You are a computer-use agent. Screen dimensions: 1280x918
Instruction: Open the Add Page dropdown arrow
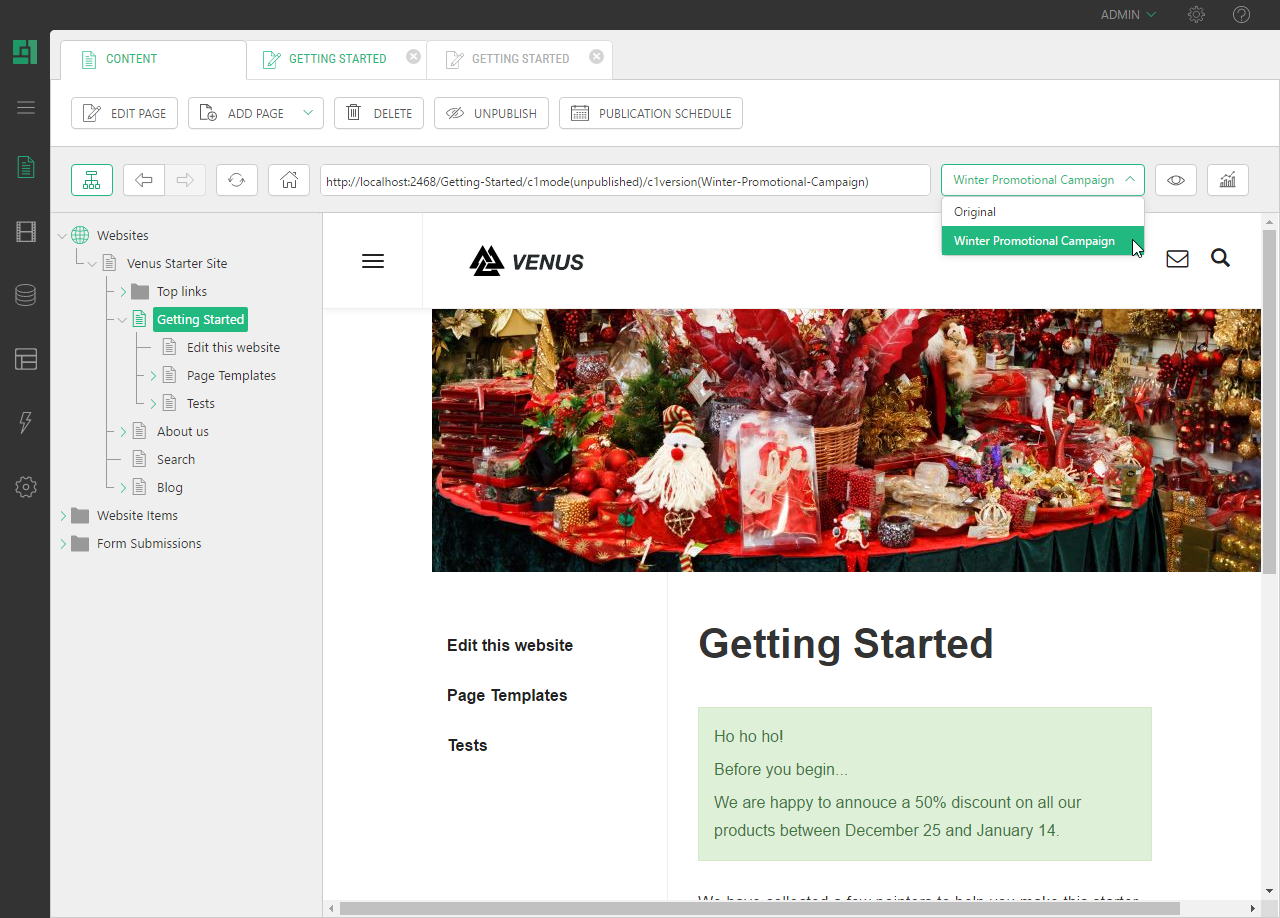point(308,113)
